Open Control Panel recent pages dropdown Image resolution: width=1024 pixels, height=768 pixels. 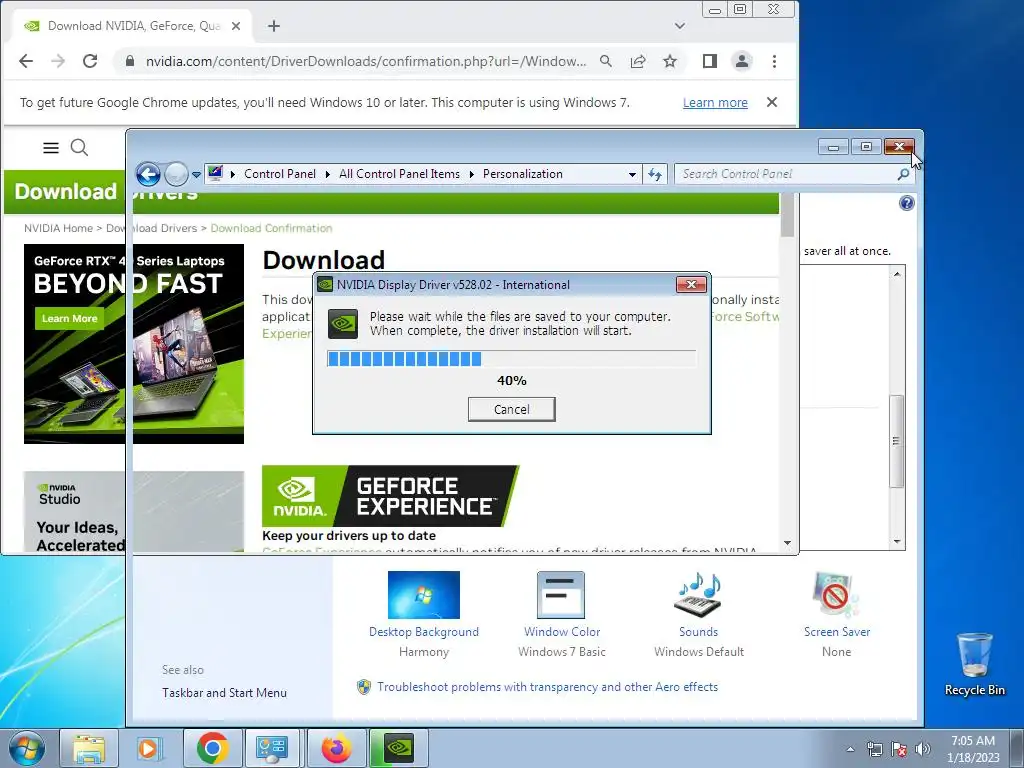coord(196,175)
